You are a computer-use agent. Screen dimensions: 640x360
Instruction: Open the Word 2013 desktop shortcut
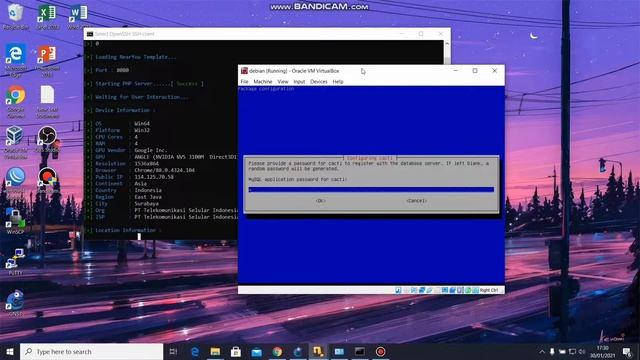tap(78, 16)
